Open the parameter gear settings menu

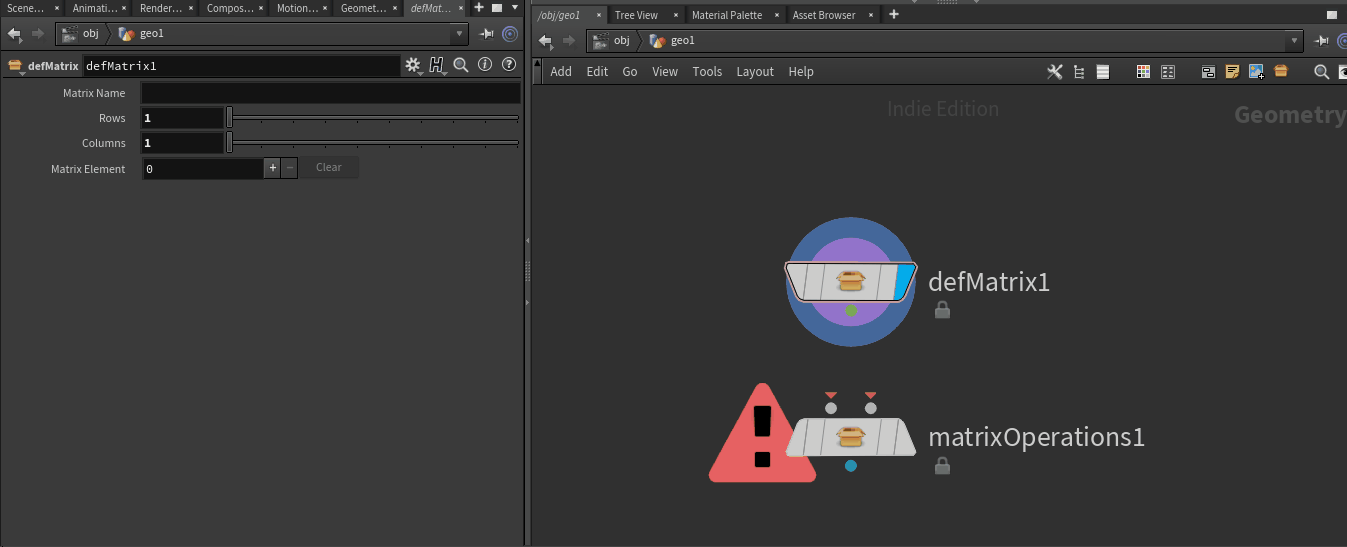pos(412,65)
